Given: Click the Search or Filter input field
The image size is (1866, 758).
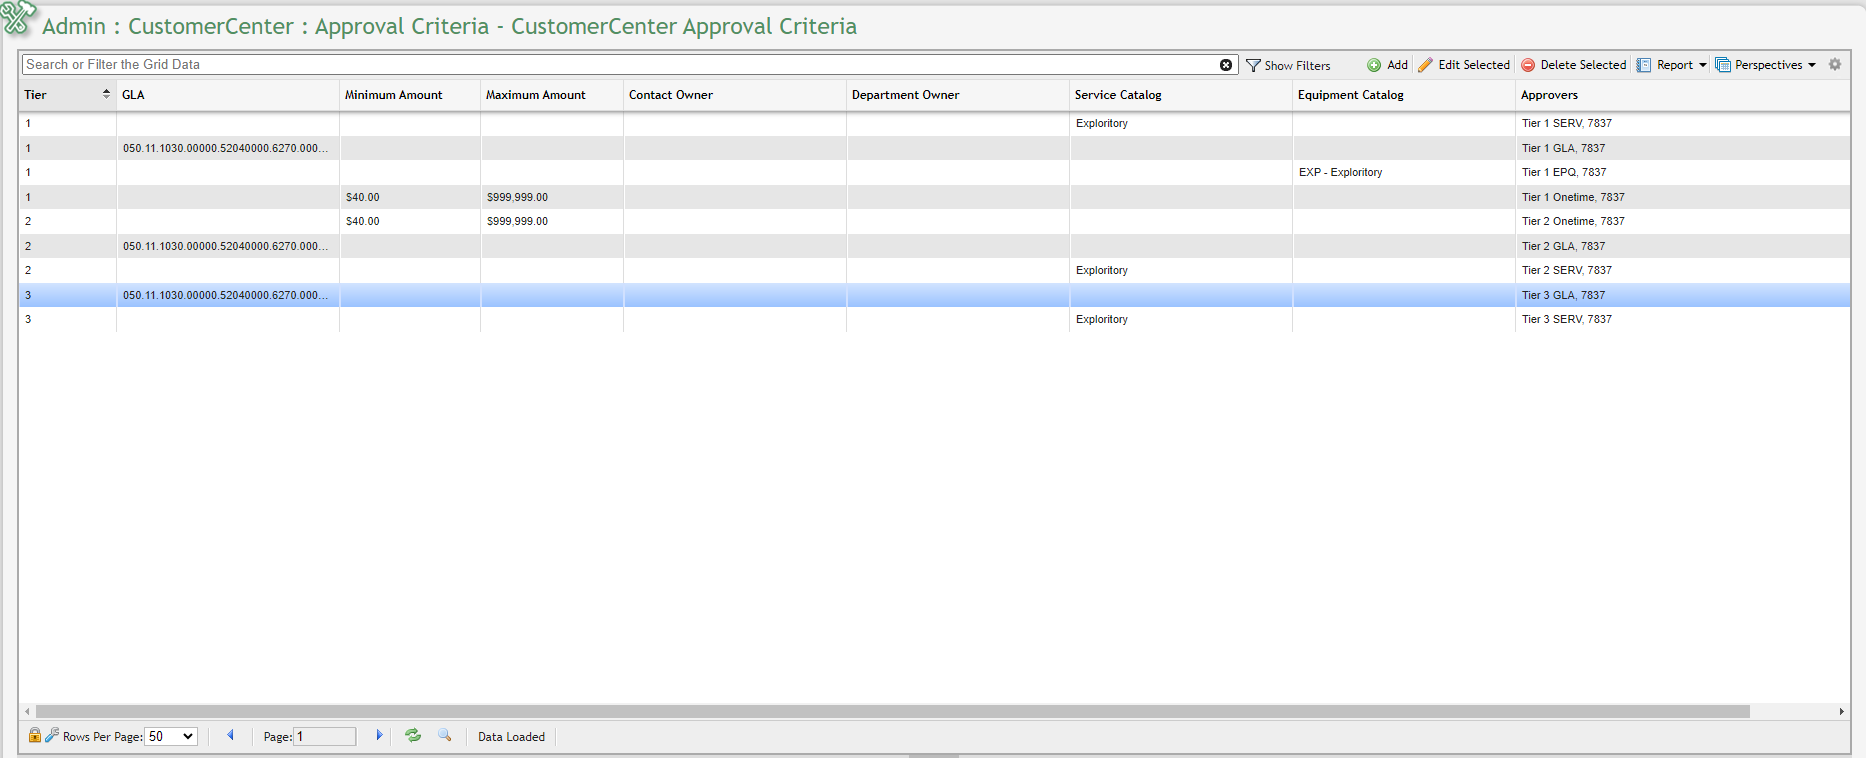Looking at the screenshot, I should click(x=620, y=65).
